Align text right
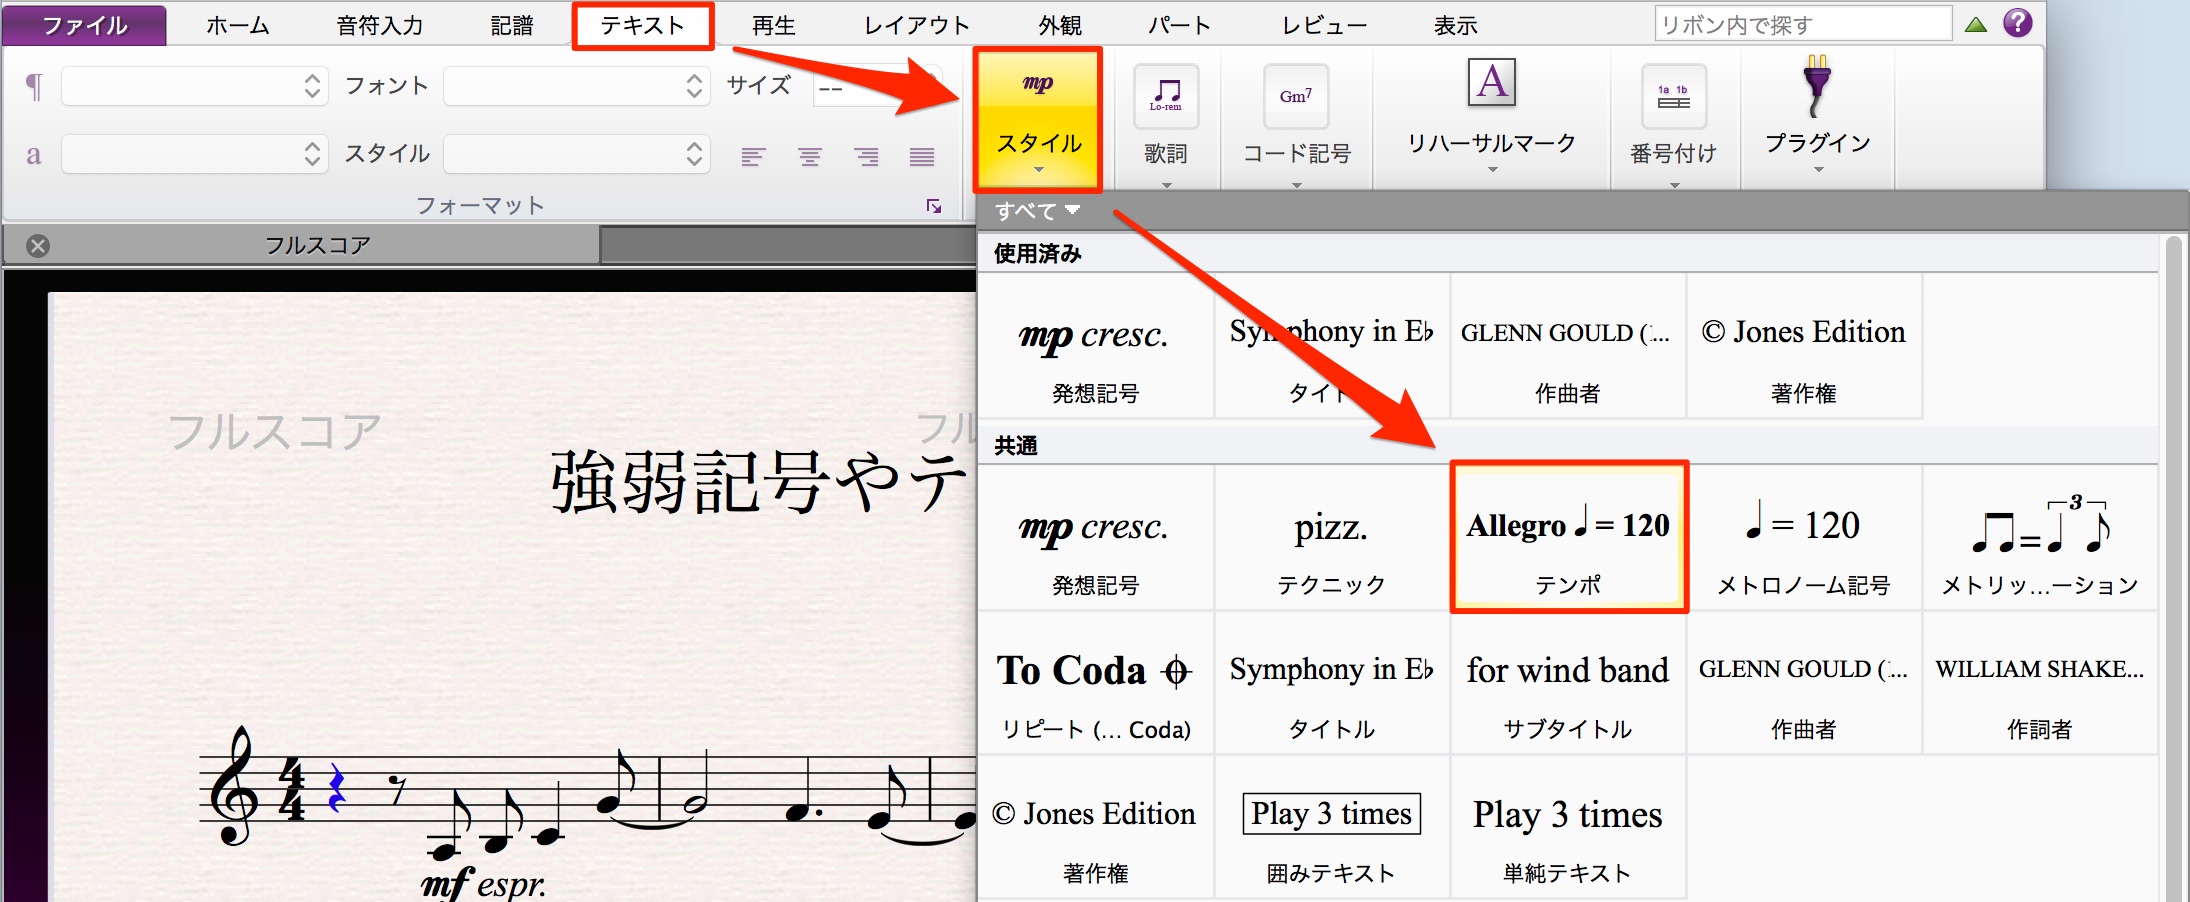 [866, 157]
